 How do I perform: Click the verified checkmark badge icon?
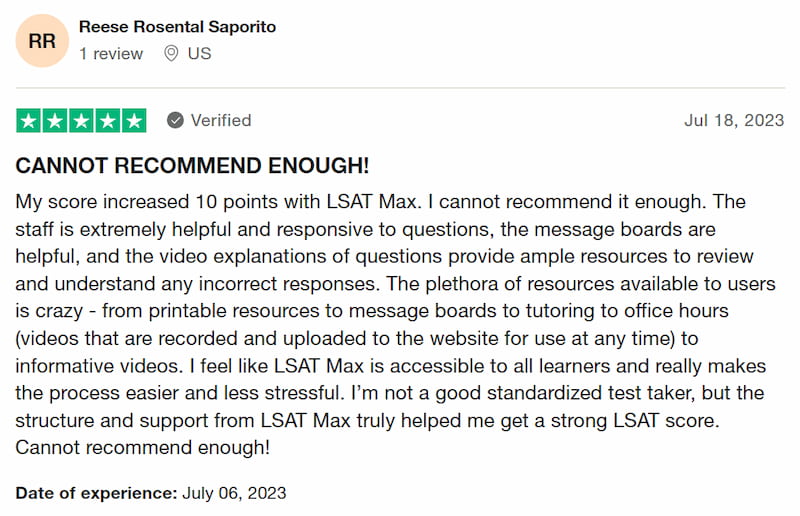coord(175,120)
